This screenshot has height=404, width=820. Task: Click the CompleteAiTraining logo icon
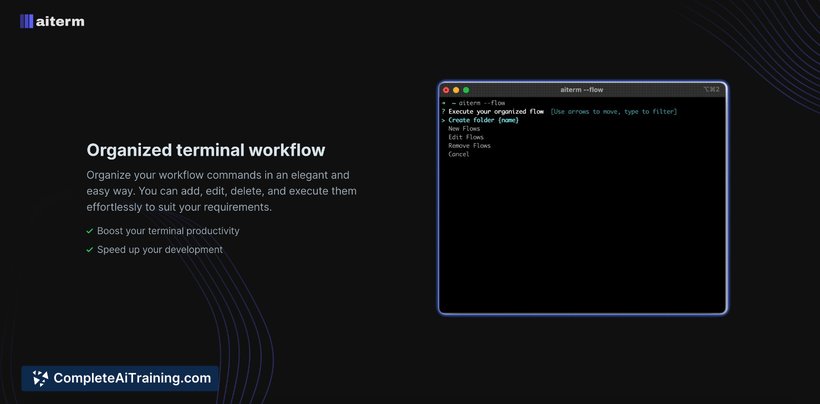pos(40,378)
